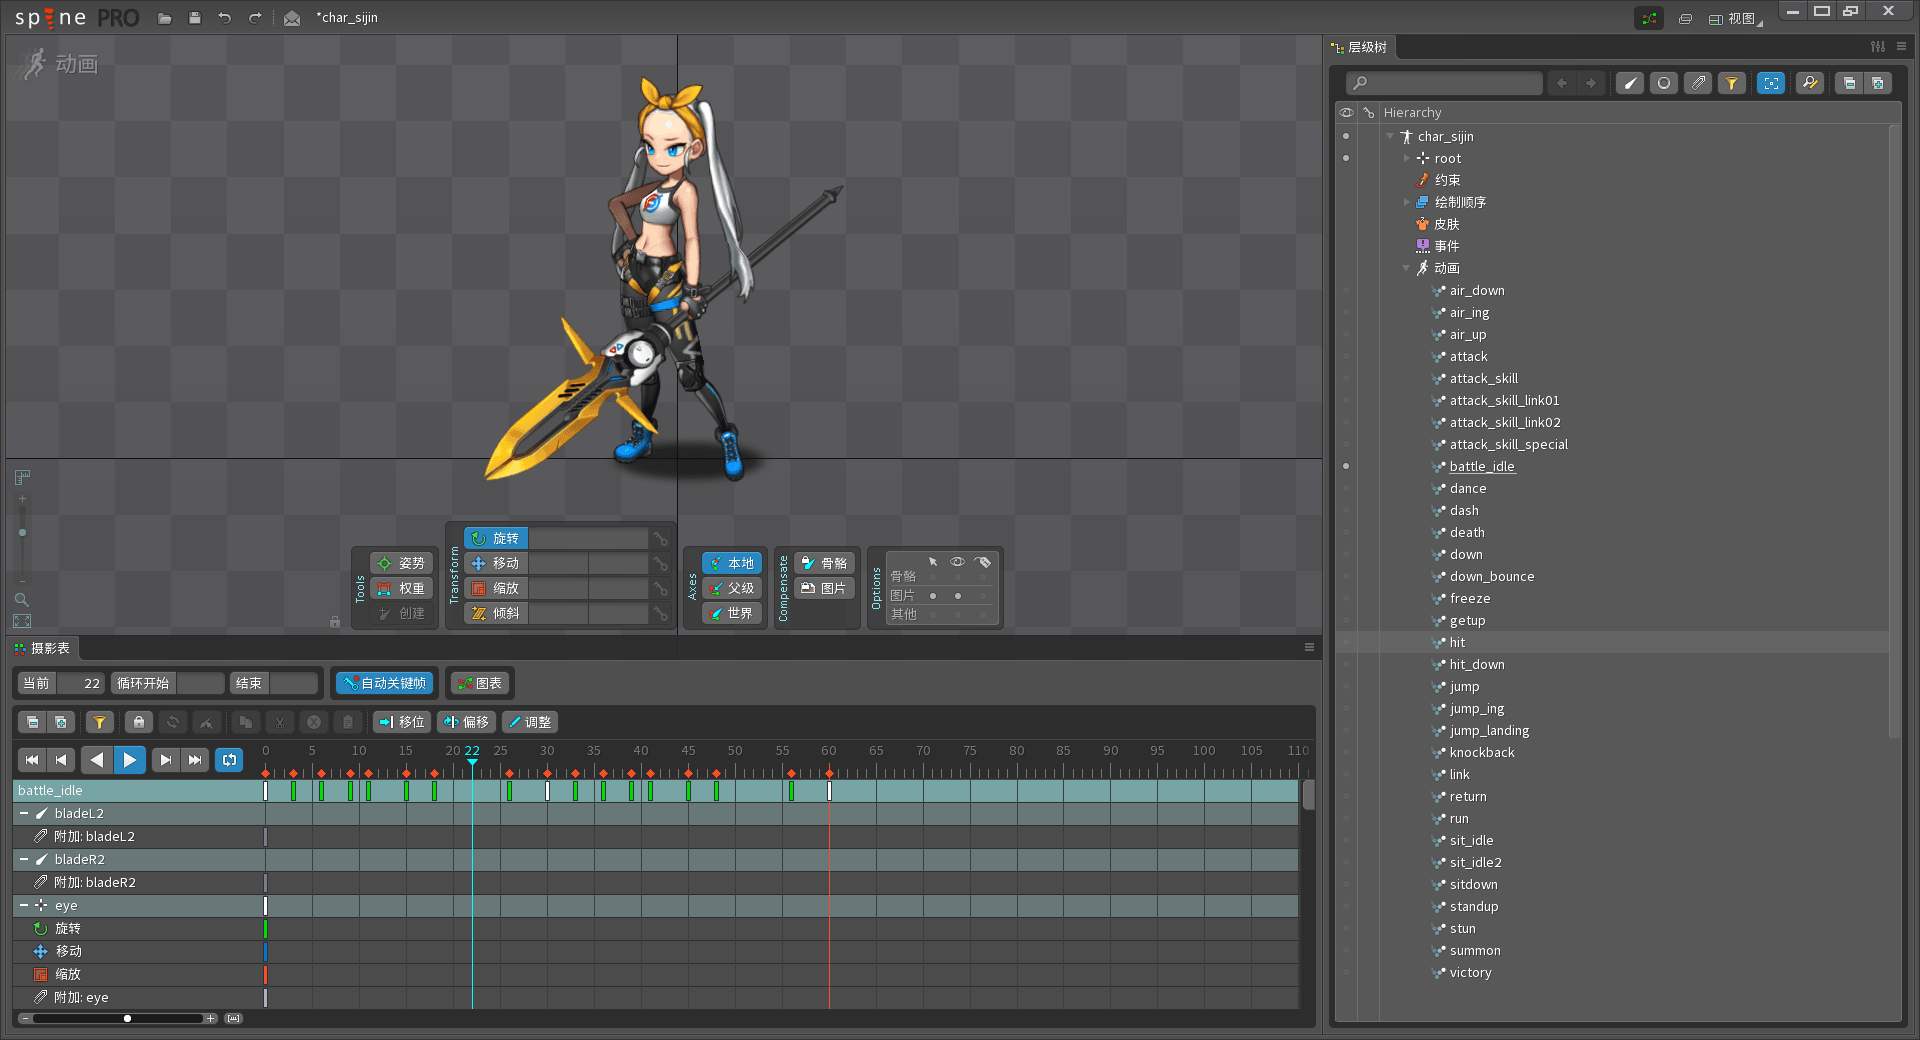1920x1040 pixels.
Task: Adjust viewport zoom slider handle
Action: (22, 533)
